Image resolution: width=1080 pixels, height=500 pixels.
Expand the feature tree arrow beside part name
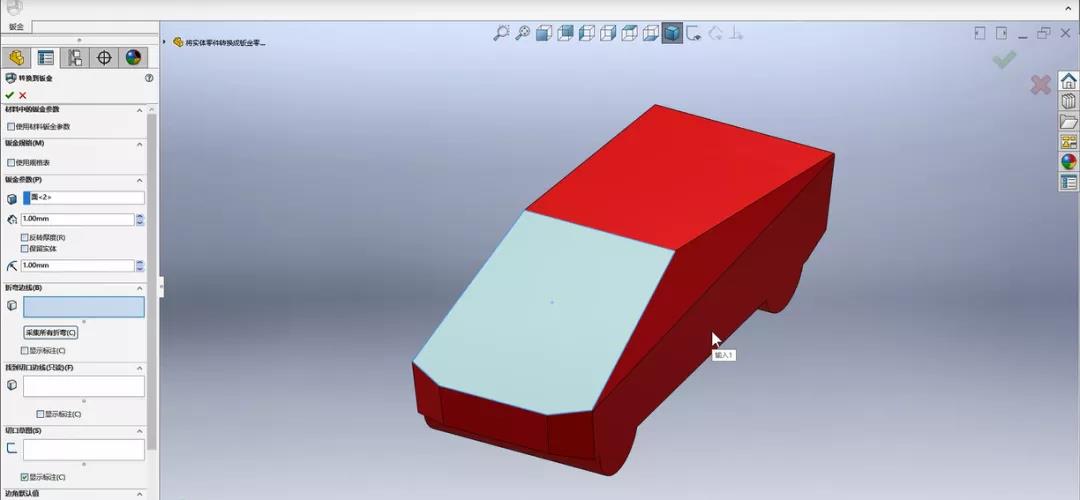pyautogui.click(x=164, y=42)
